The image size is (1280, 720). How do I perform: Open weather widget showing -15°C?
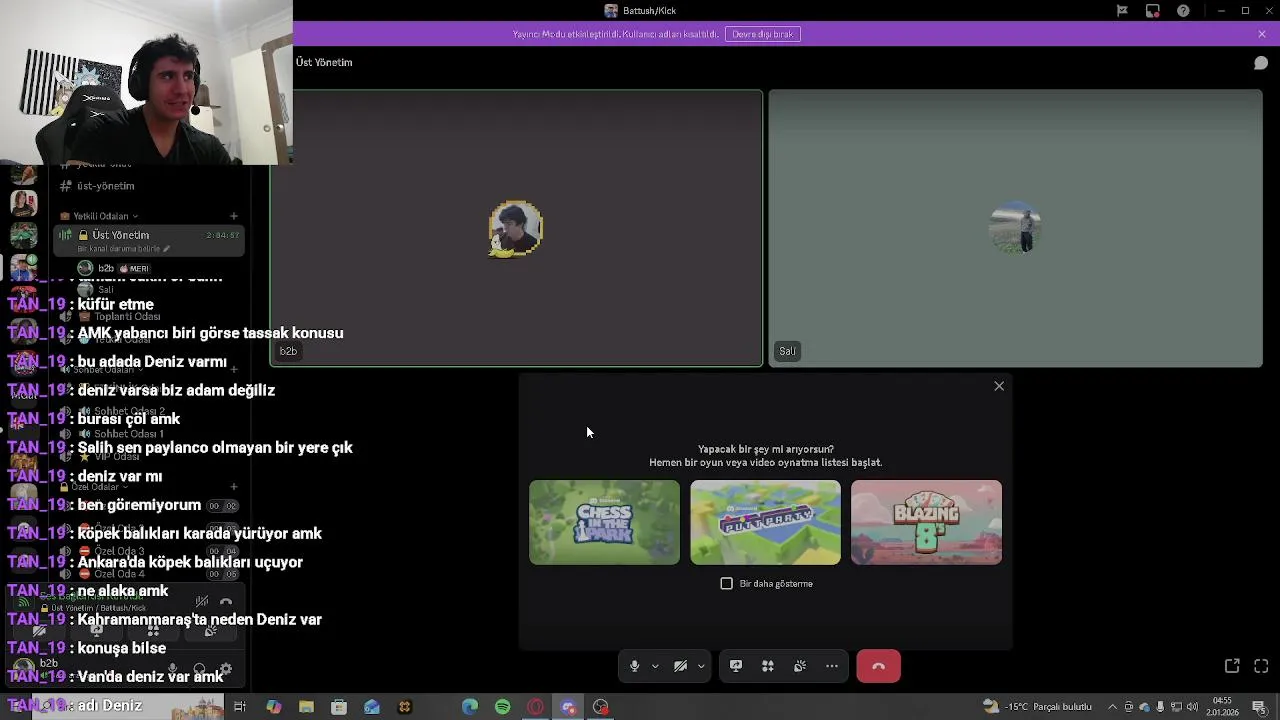coord(1037,707)
